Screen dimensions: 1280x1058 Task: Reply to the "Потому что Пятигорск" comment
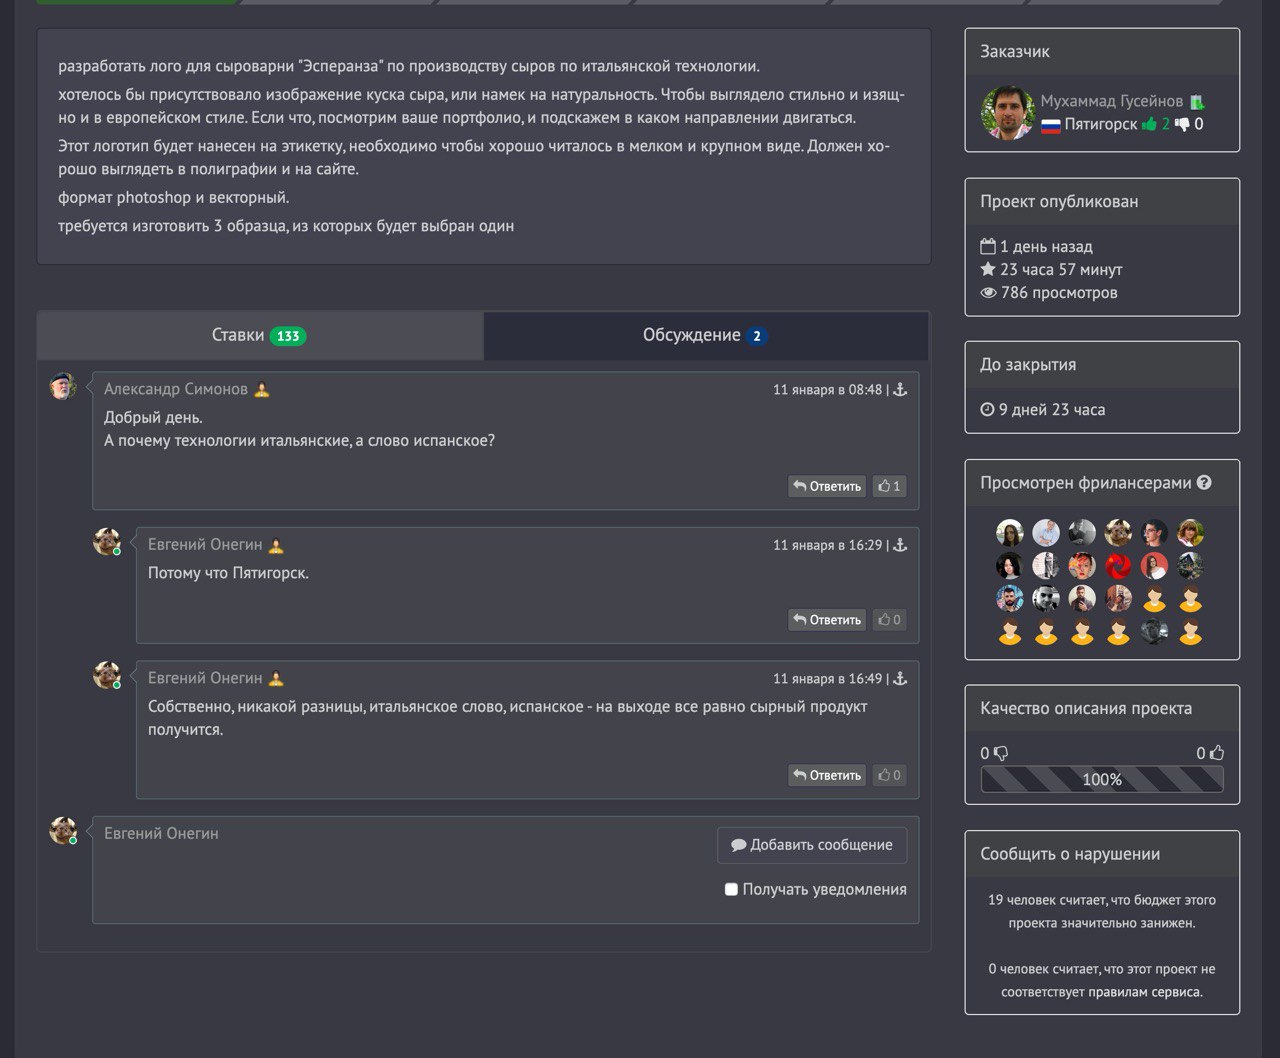827,619
